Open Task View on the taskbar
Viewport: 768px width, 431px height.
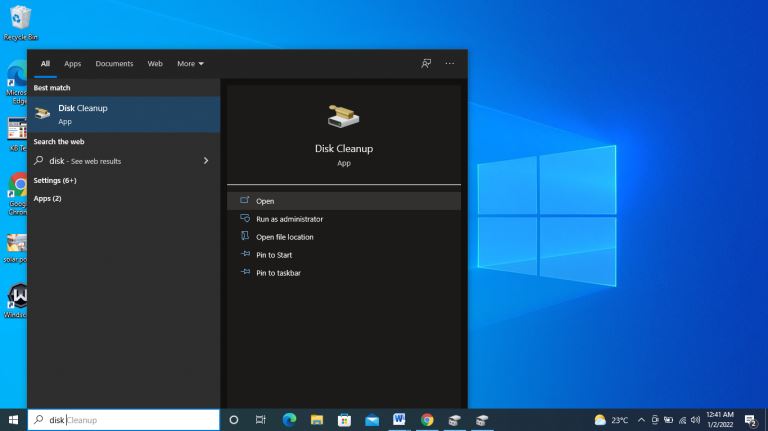click(x=261, y=420)
